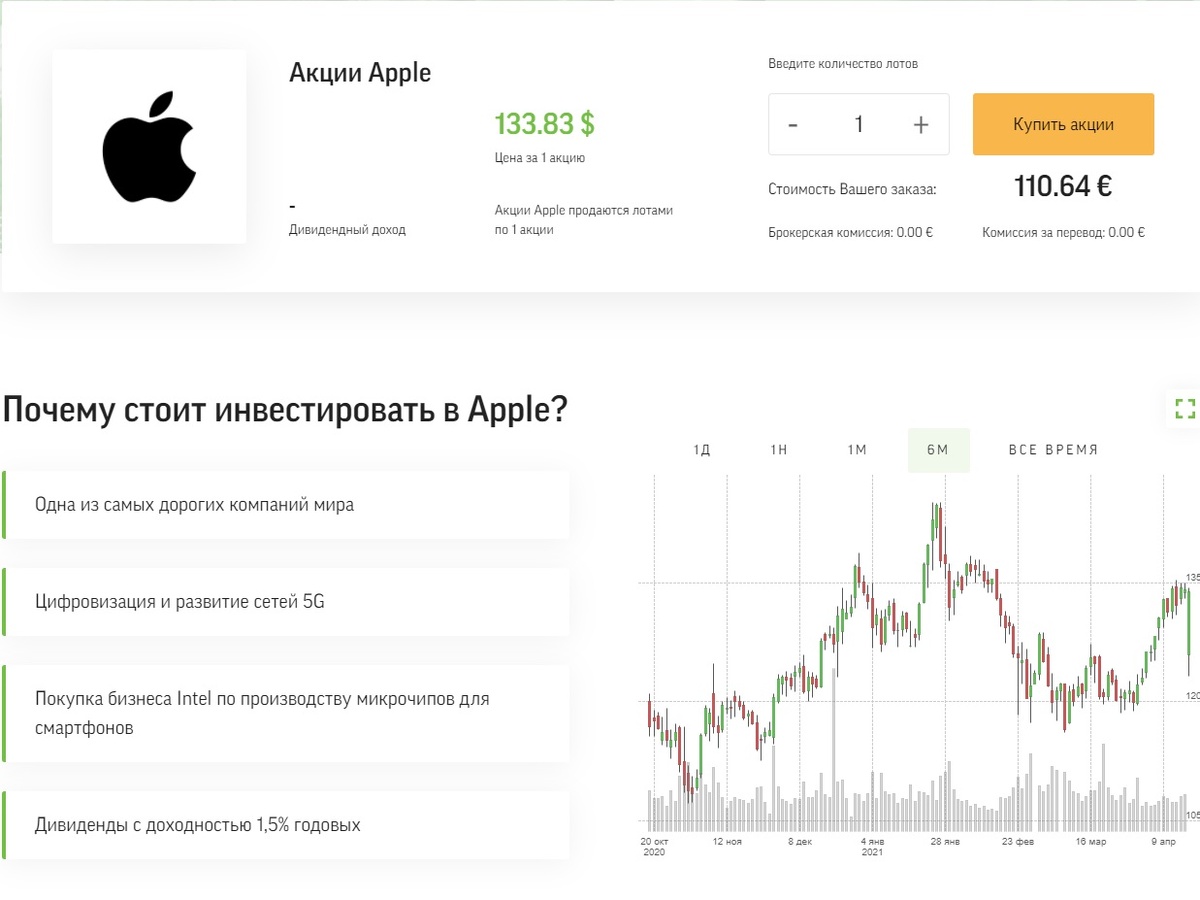
Task: Decrease lot quantity with the minus icon
Action: [793, 124]
